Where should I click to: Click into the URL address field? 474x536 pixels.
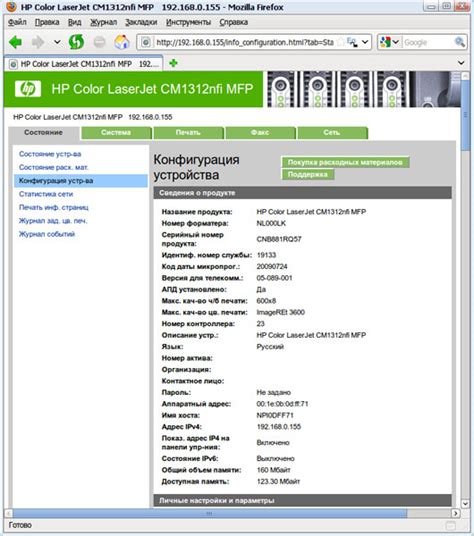pyautogui.click(x=244, y=42)
